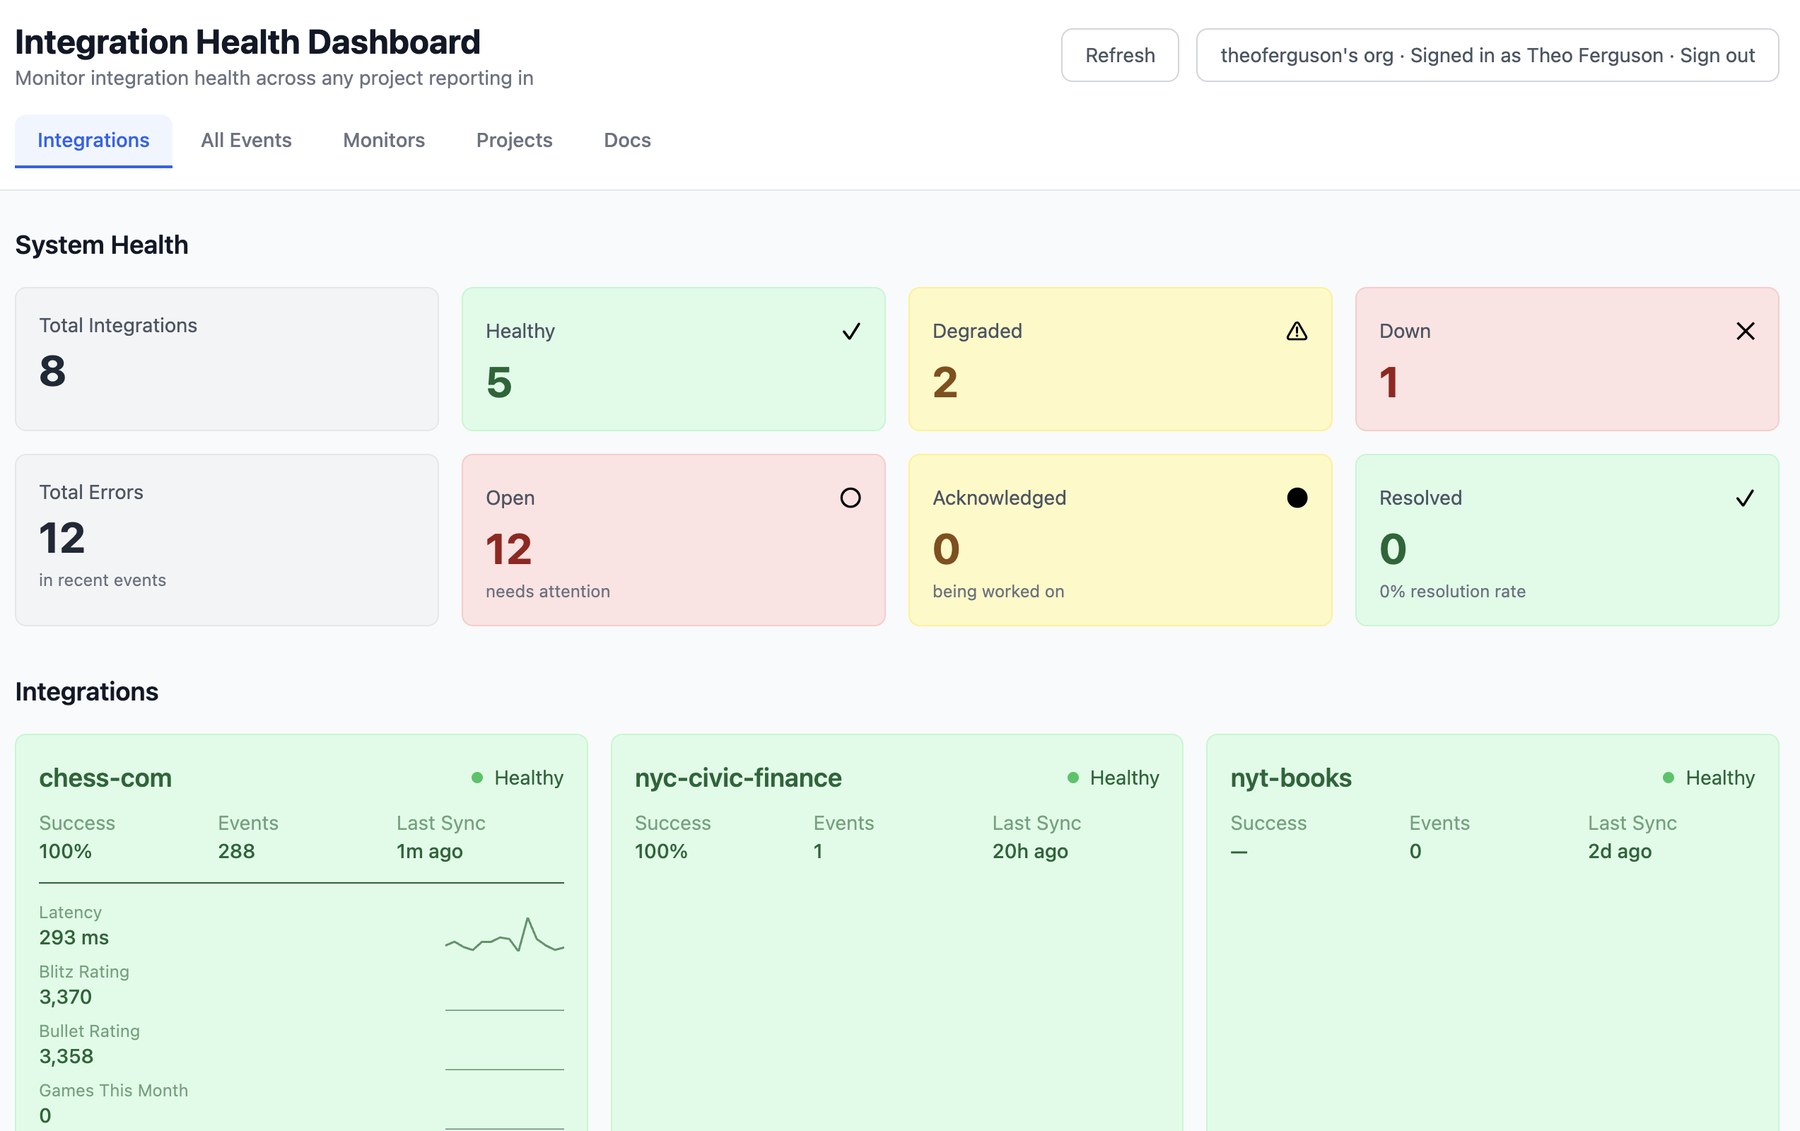Viewport: 1800px width, 1131px height.
Task: Click the 'Integration Health Dashboard' heading
Action: 248,42
